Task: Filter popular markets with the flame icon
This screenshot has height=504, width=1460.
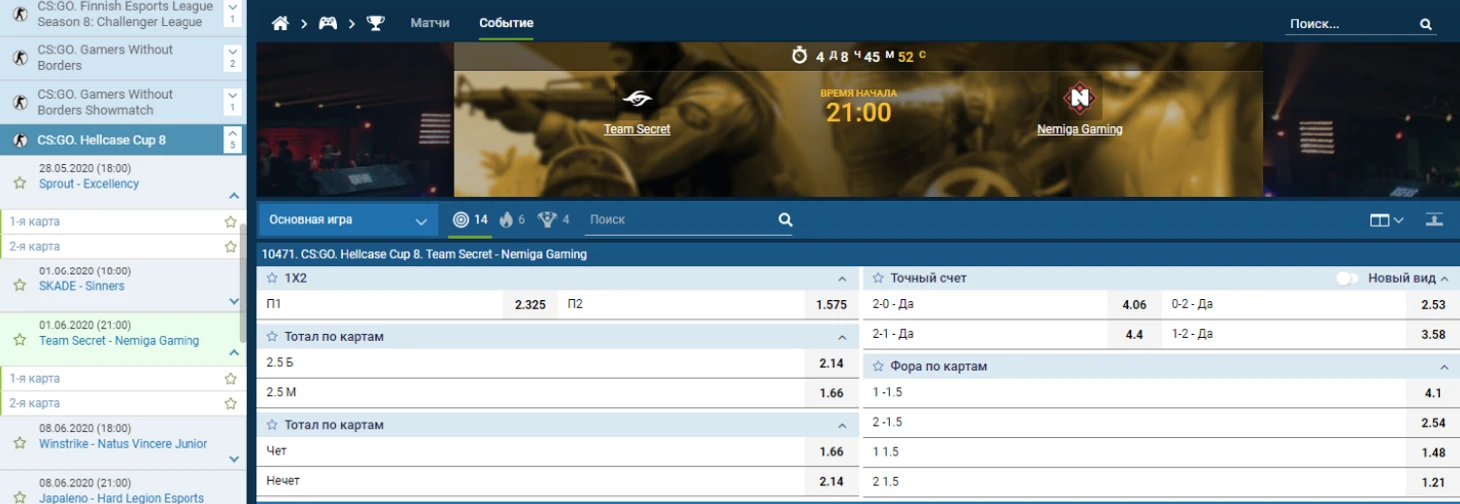Action: click(x=512, y=219)
